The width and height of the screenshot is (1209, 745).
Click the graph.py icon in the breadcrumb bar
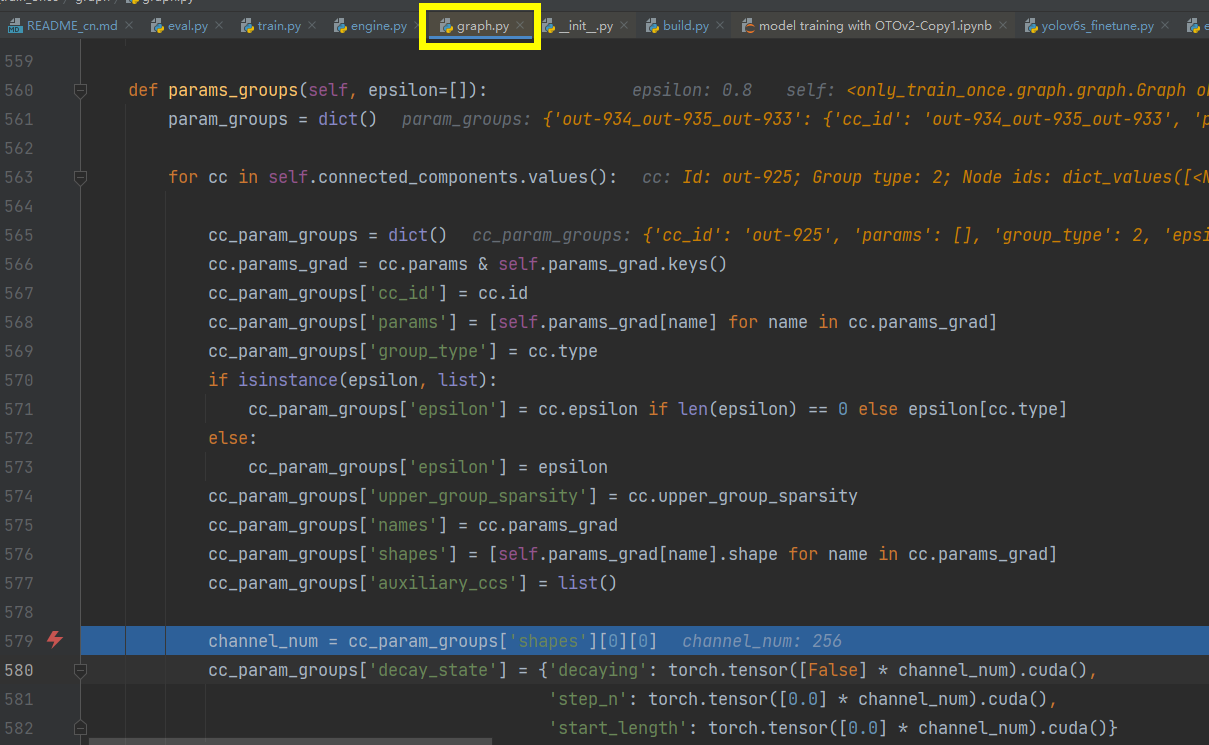pyautogui.click(x=130, y=3)
